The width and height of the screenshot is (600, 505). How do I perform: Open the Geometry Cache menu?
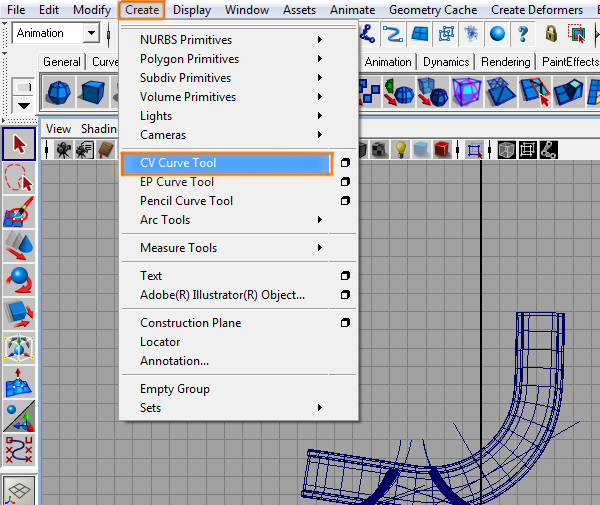pyautogui.click(x=432, y=10)
